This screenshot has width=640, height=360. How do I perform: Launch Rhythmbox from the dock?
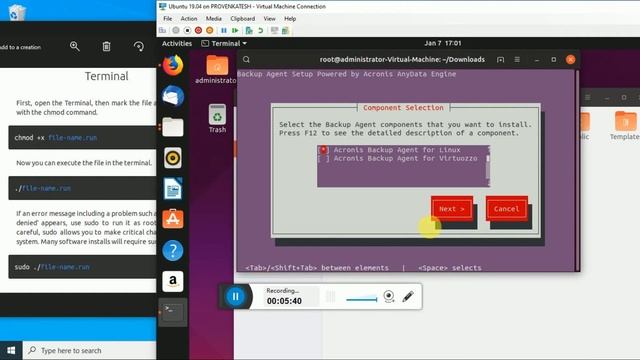173,158
